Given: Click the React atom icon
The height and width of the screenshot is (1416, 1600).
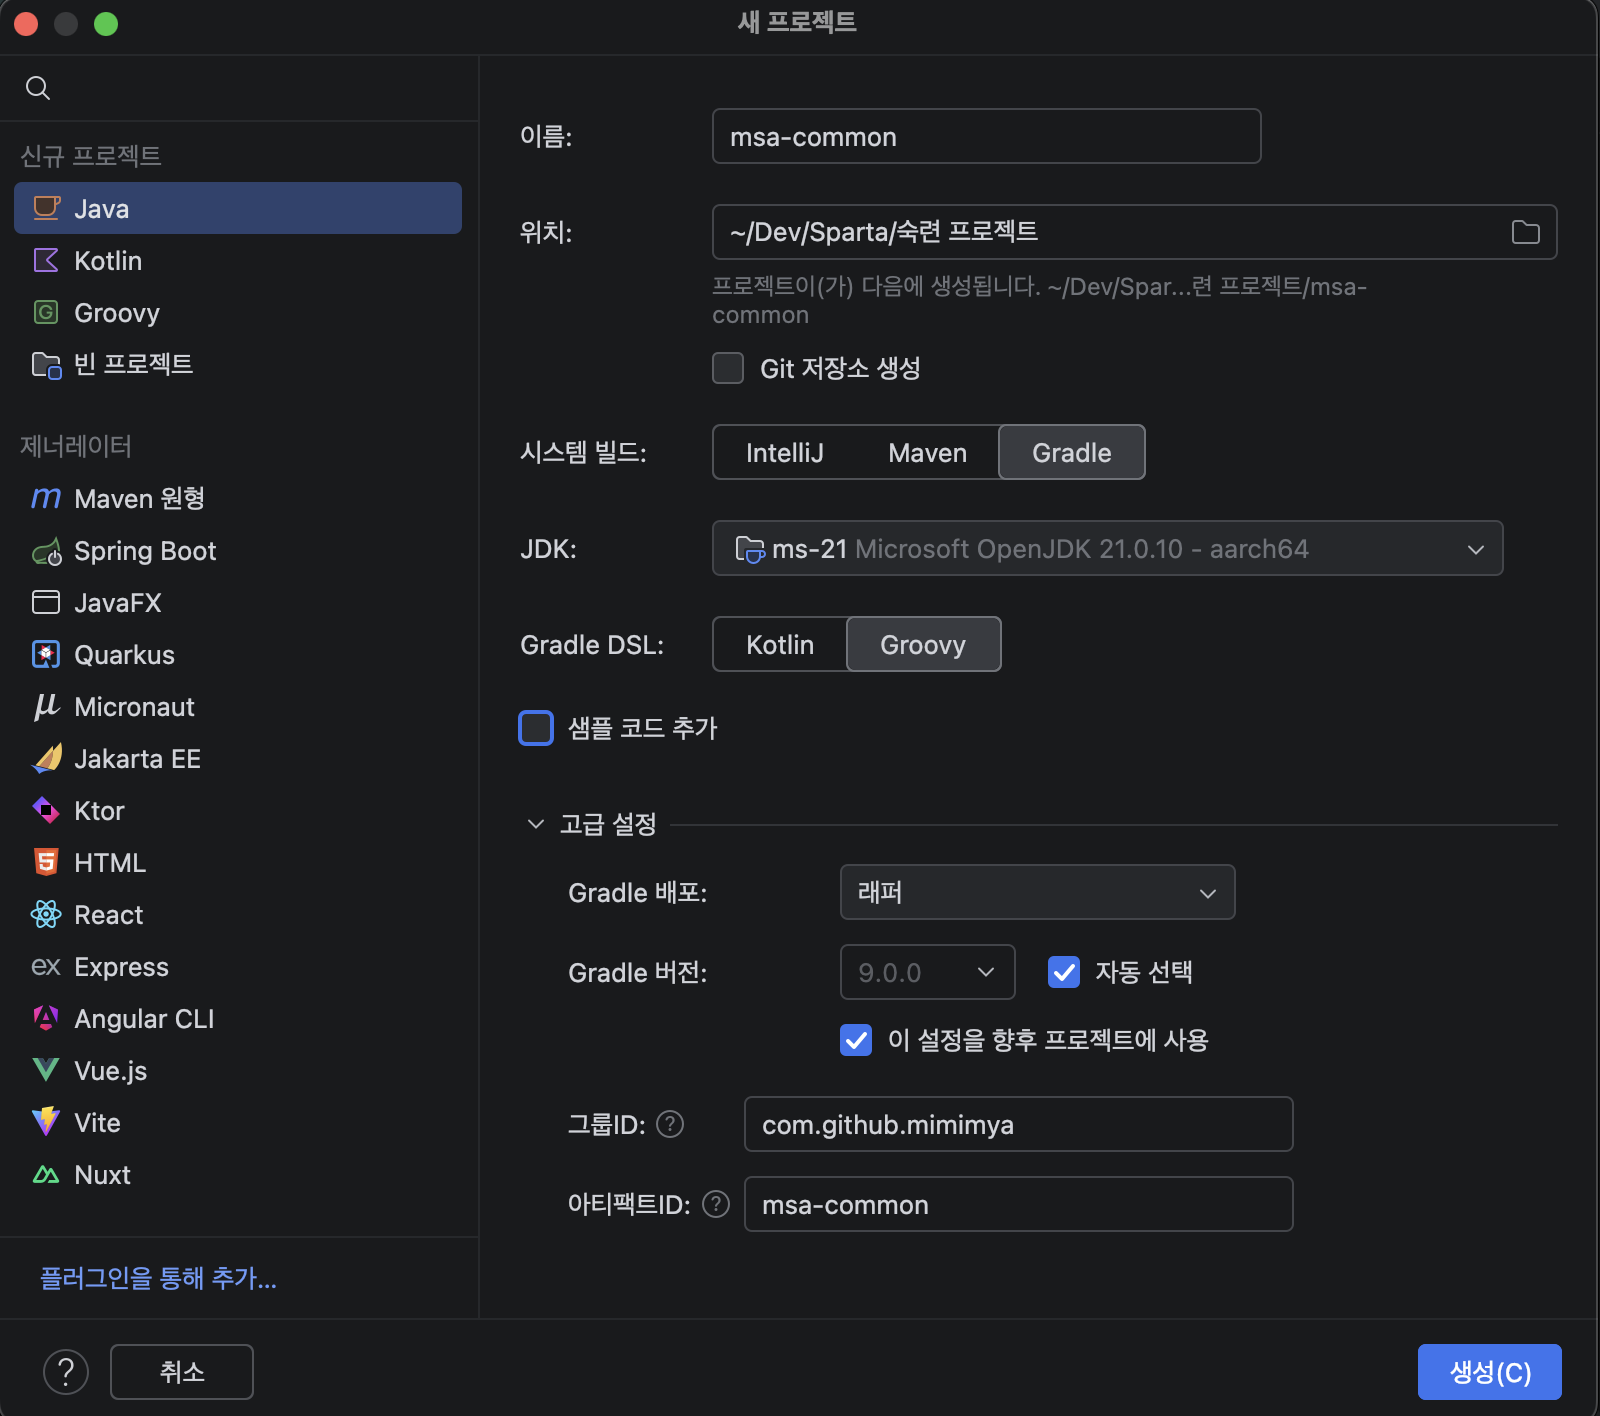Looking at the screenshot, I should 46,914.
